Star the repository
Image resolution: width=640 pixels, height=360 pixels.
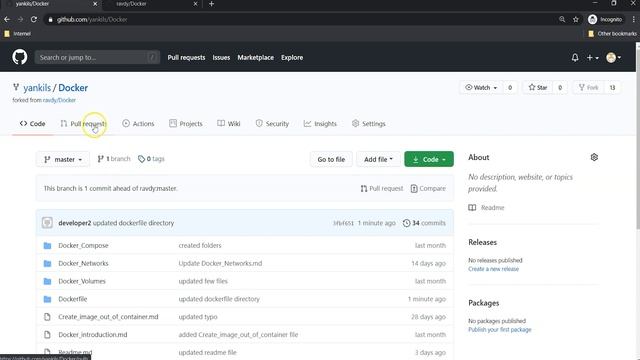click(538, 87)
